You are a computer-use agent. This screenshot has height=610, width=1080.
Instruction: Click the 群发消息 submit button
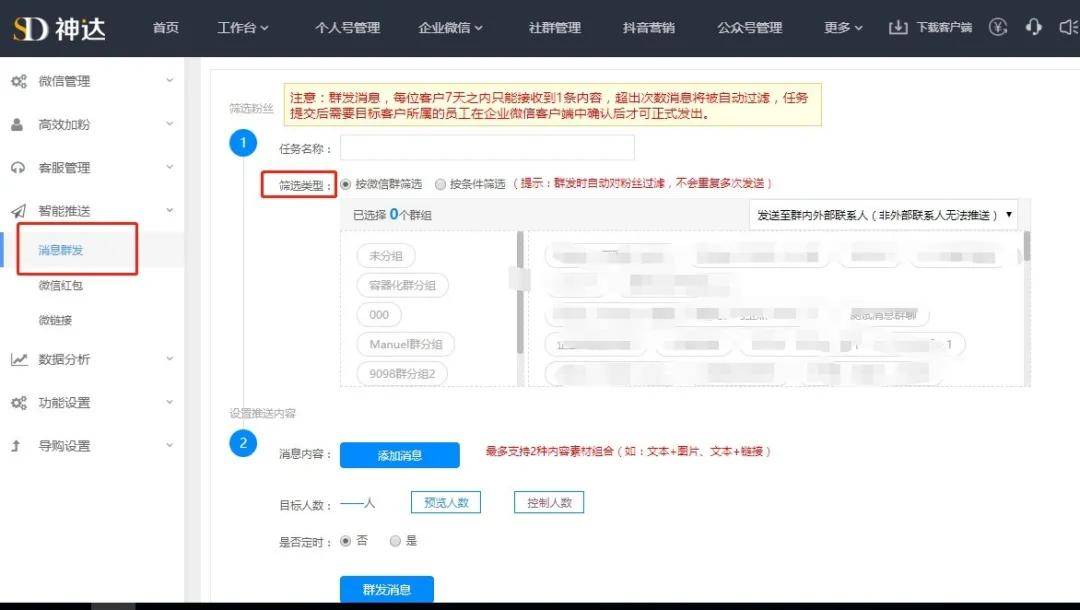click(x=386, y=589)
